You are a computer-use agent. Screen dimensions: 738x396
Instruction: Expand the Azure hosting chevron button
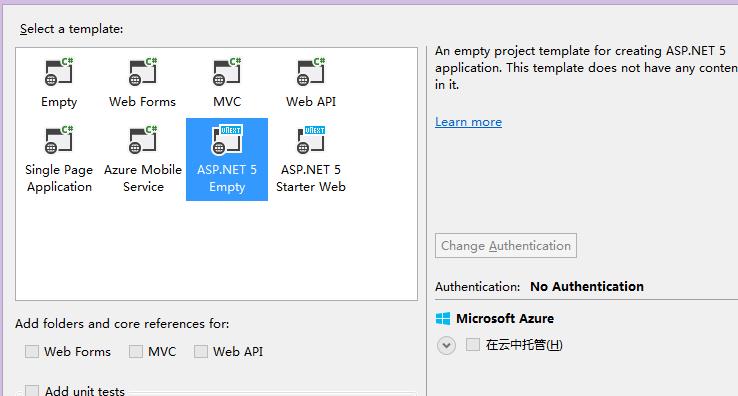tap(446, 346)
